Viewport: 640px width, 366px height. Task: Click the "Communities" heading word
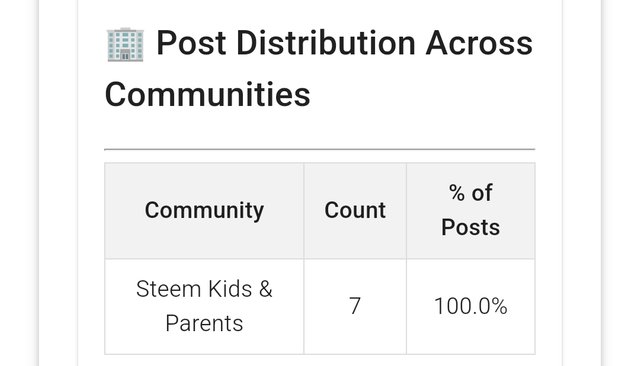(x=207, y=94)
